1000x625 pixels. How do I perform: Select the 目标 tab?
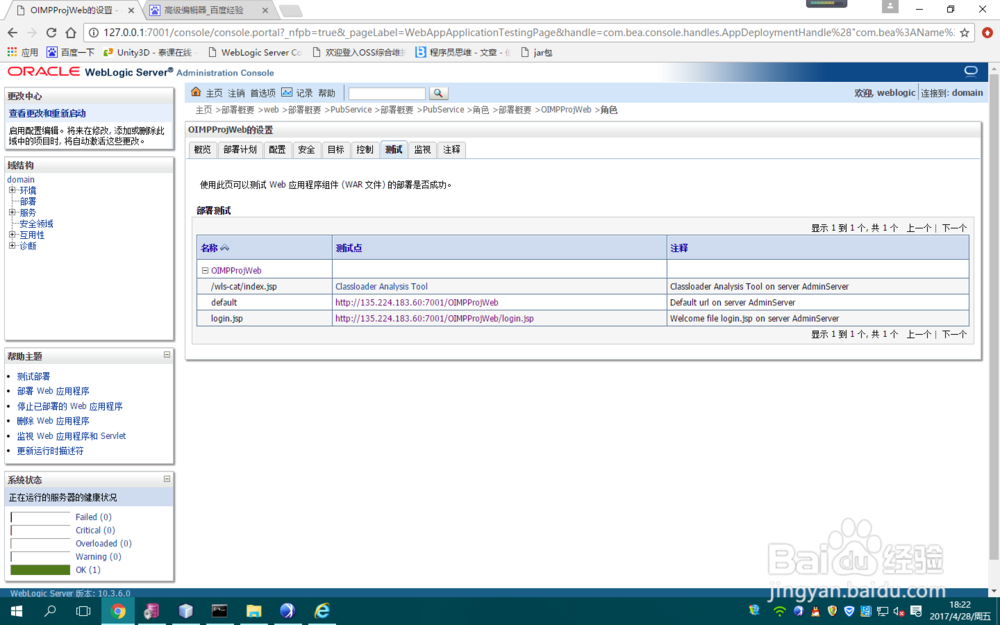coord(335,150)
